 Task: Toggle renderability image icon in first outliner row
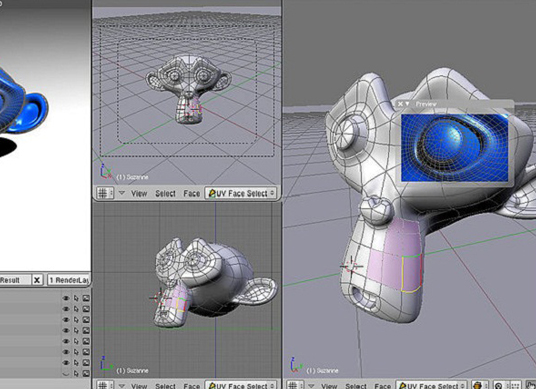pyautogui.click(x=86, y=298)
